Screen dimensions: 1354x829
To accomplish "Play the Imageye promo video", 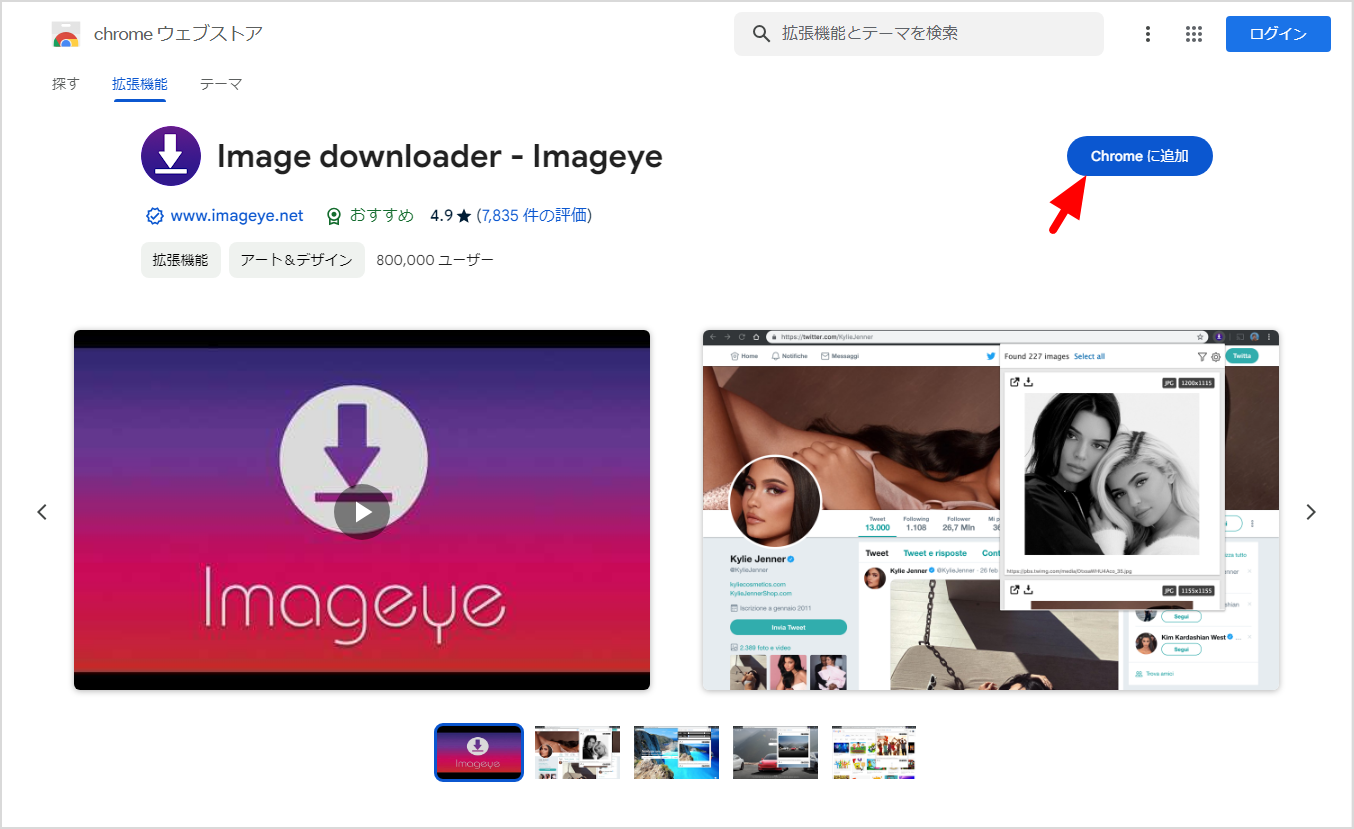I will click(362, 512).
